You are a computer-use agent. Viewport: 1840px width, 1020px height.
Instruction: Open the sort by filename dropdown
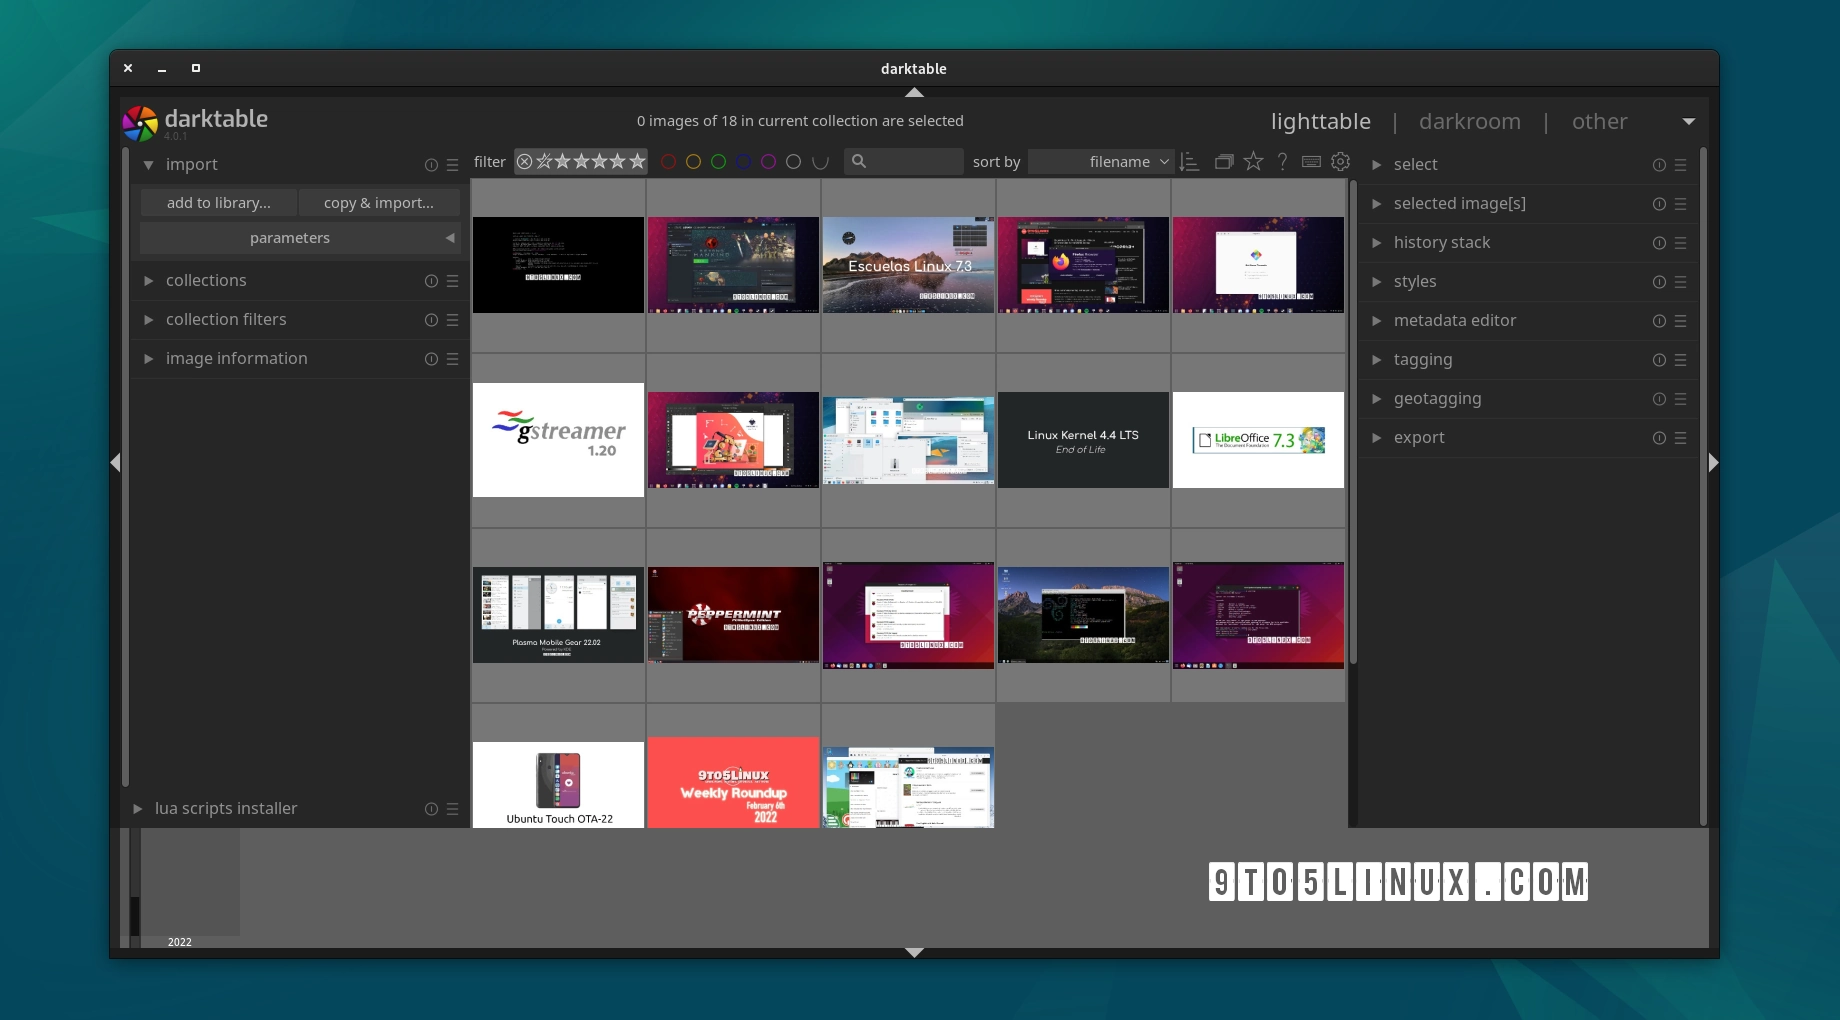1100,161
